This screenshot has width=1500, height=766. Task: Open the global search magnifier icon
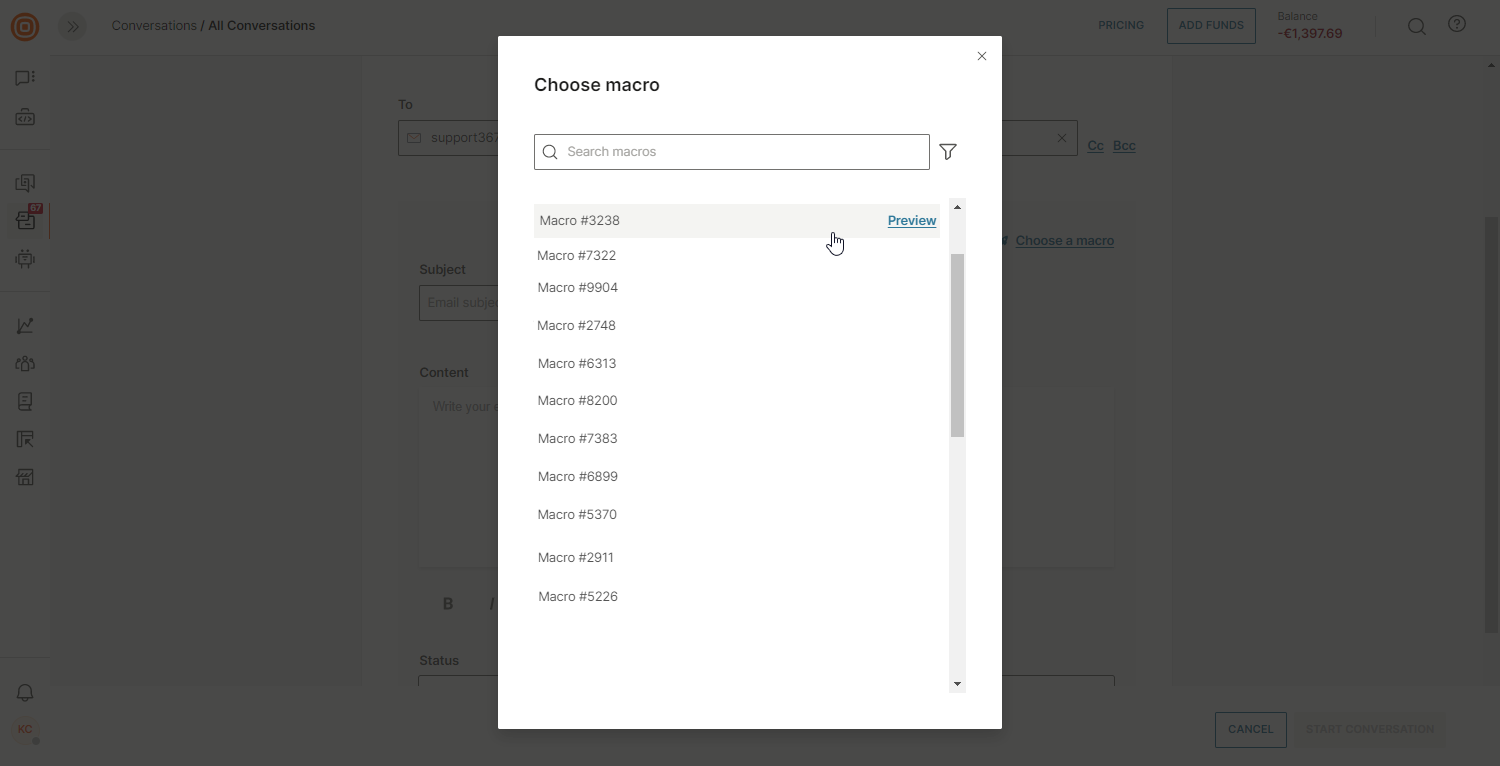1416,27
